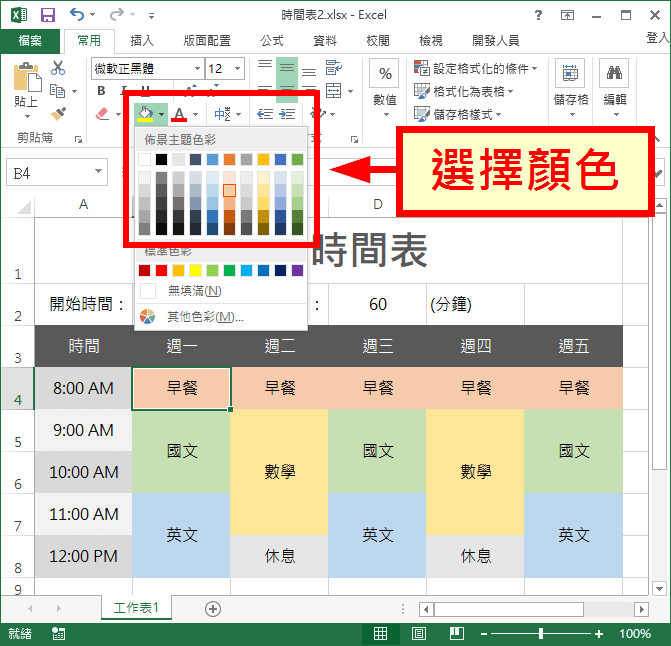The image size is (671, 646).
Task: Toggle top vertical alignment button
Action: (265, 64)
